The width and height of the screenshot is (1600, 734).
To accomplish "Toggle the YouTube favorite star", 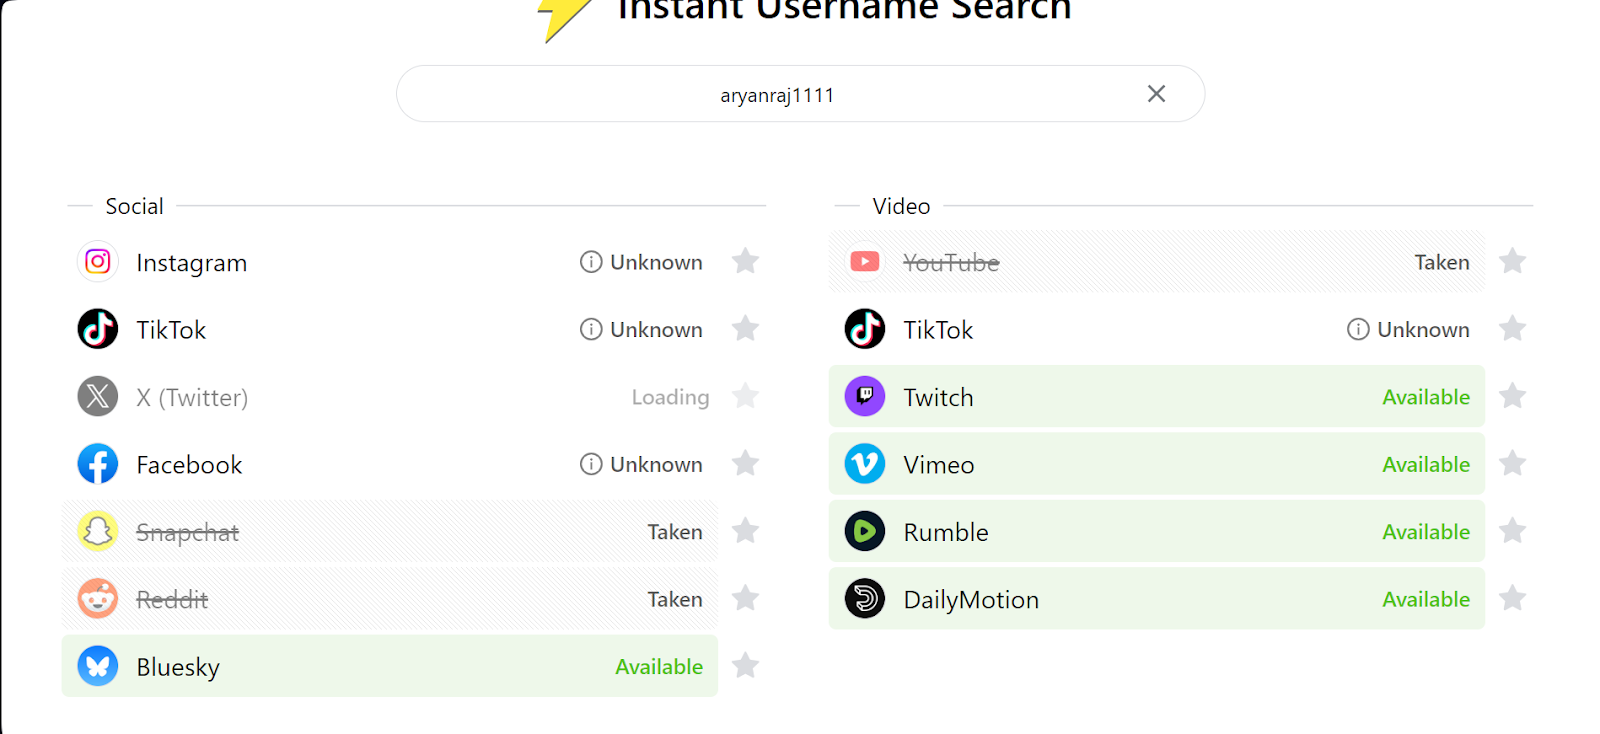I will (x=1512, y=262).
